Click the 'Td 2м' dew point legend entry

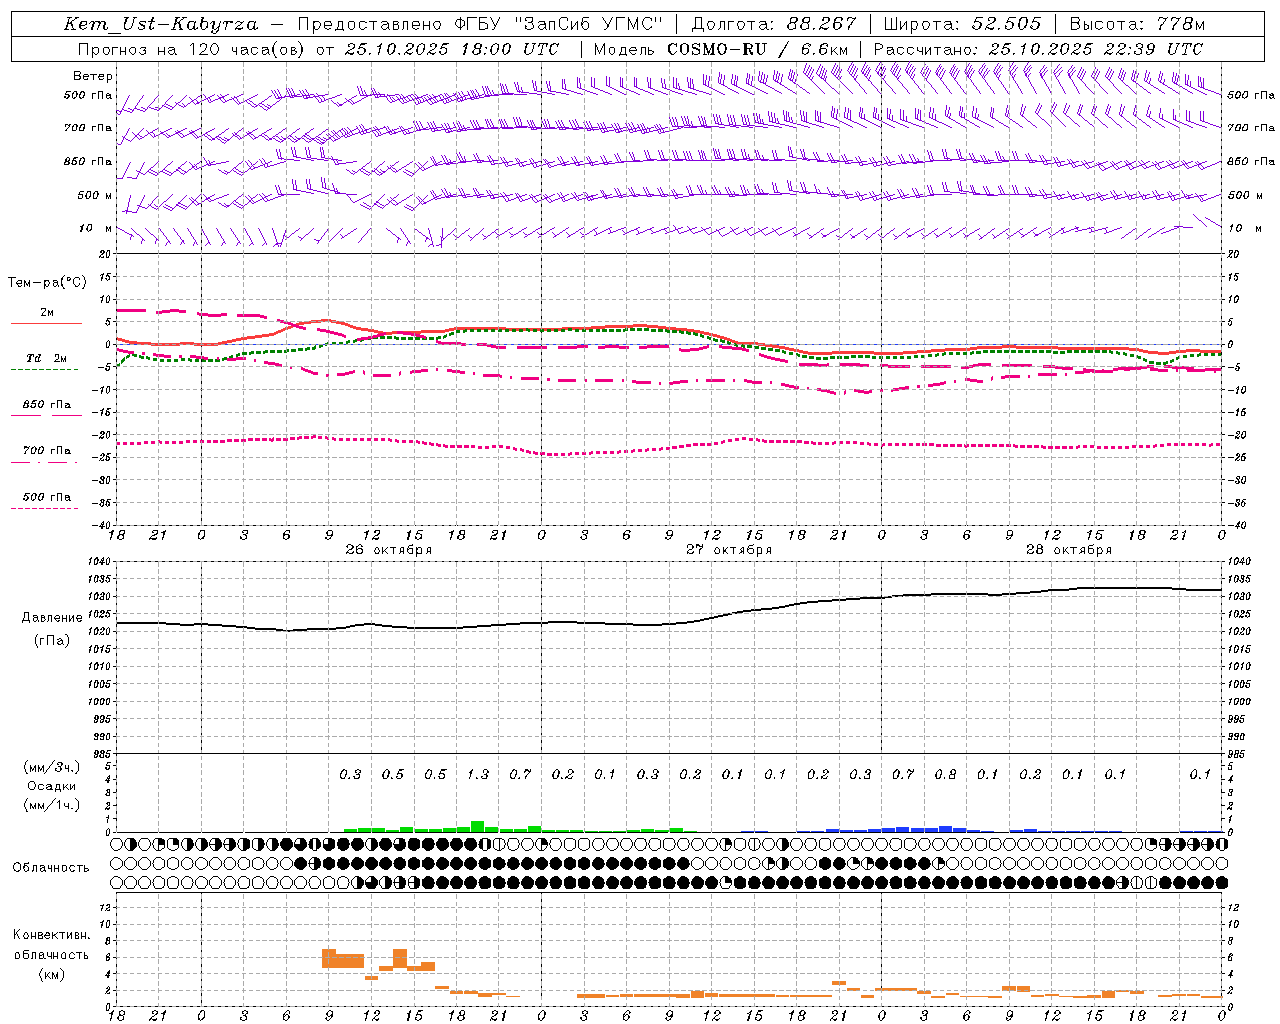tap(46, 358)
